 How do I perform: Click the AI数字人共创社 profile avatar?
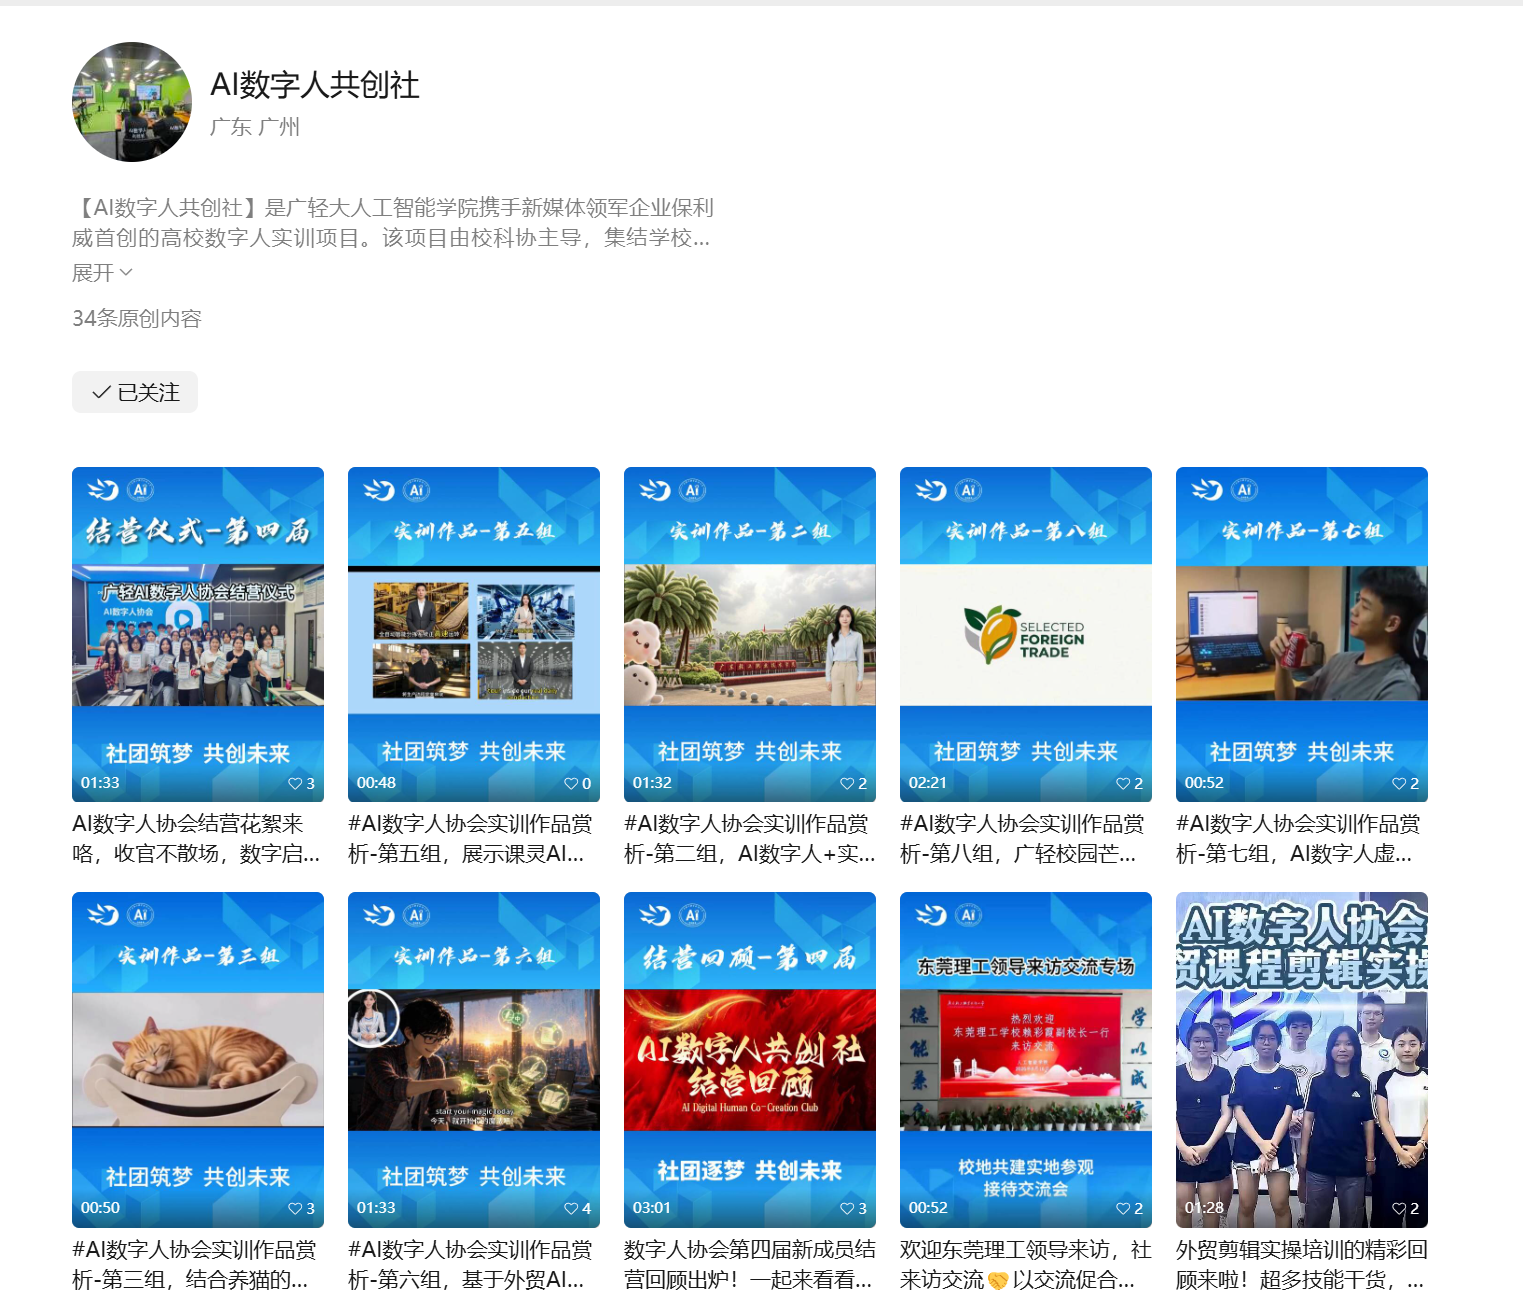132,102
